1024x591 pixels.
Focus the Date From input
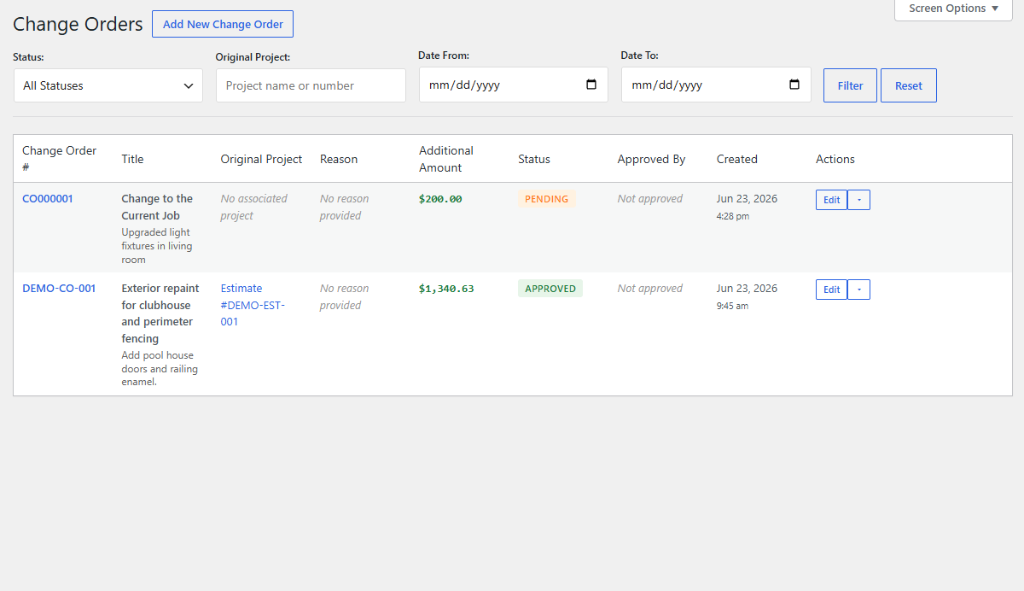pyautogui.click(x=513, y=84)
